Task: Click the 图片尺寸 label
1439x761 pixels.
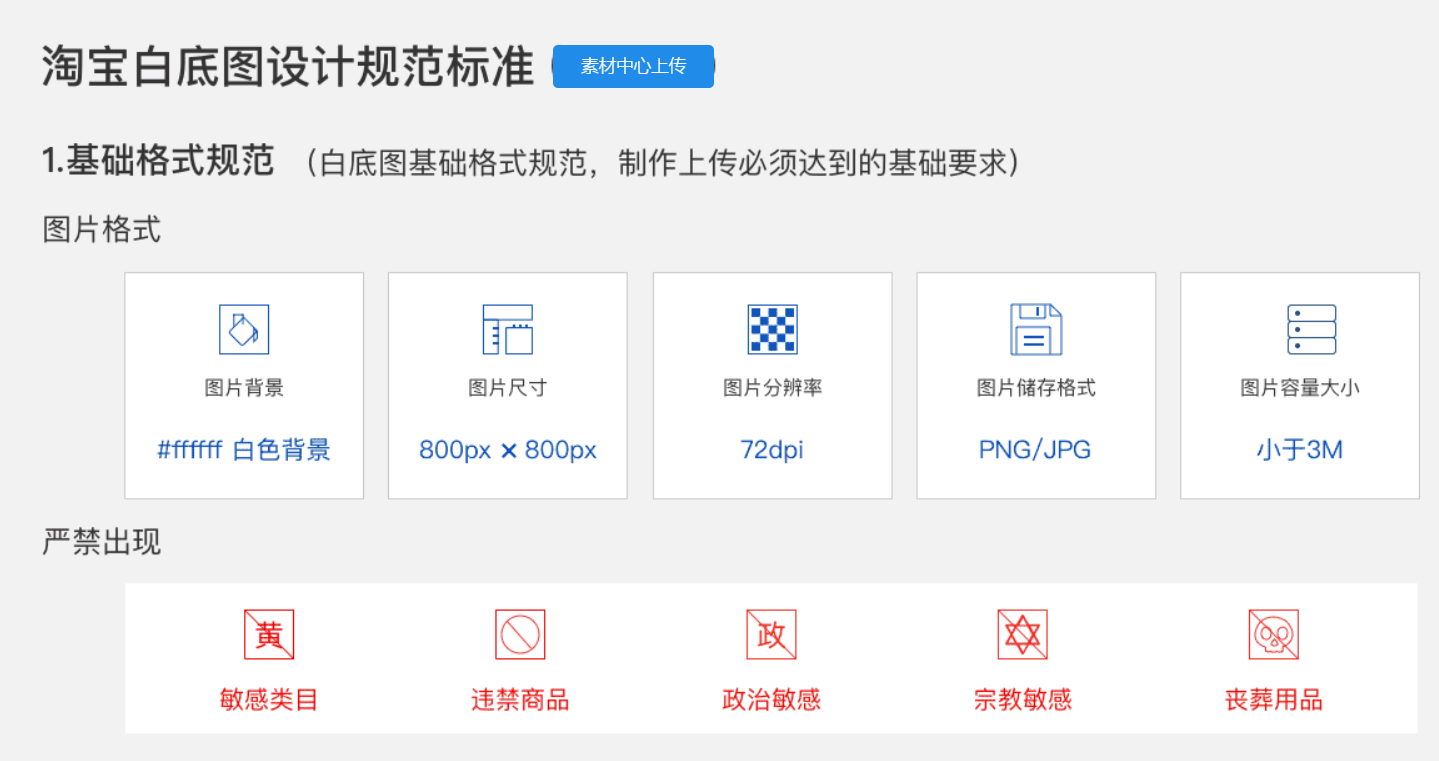Action: pyautogui.click(x=508, y=388)
